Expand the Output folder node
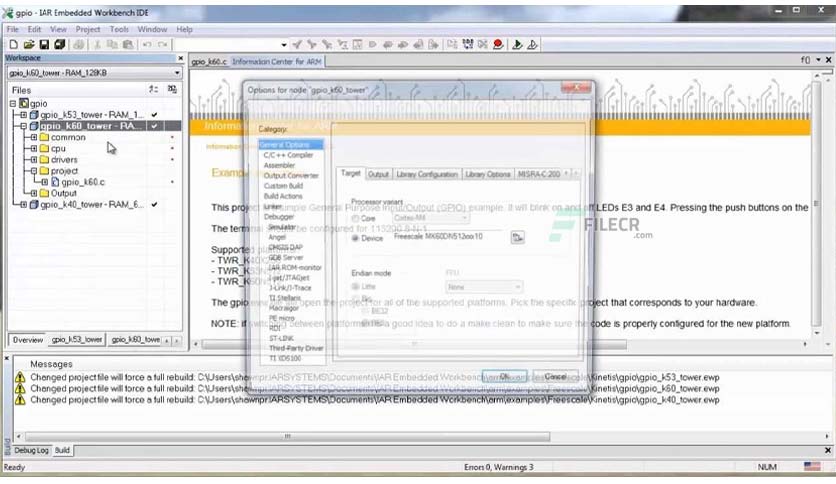This screenshot has height=484, width=836. coord(34,193)
